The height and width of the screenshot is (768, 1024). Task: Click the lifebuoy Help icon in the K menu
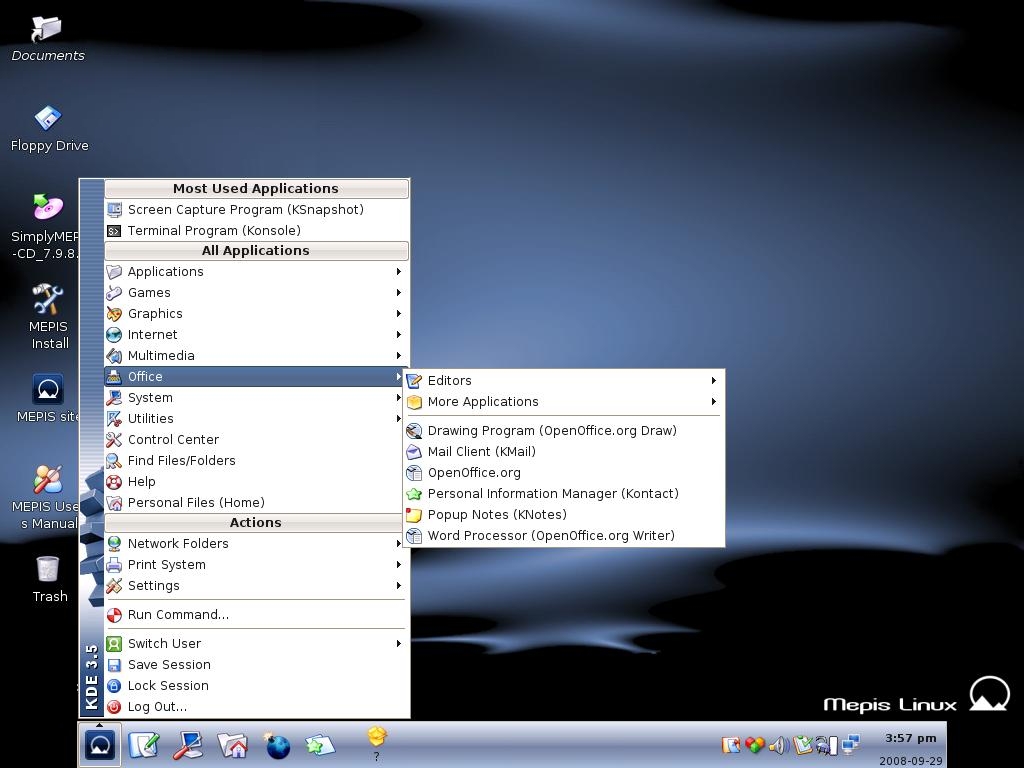[x=114, y=482]
